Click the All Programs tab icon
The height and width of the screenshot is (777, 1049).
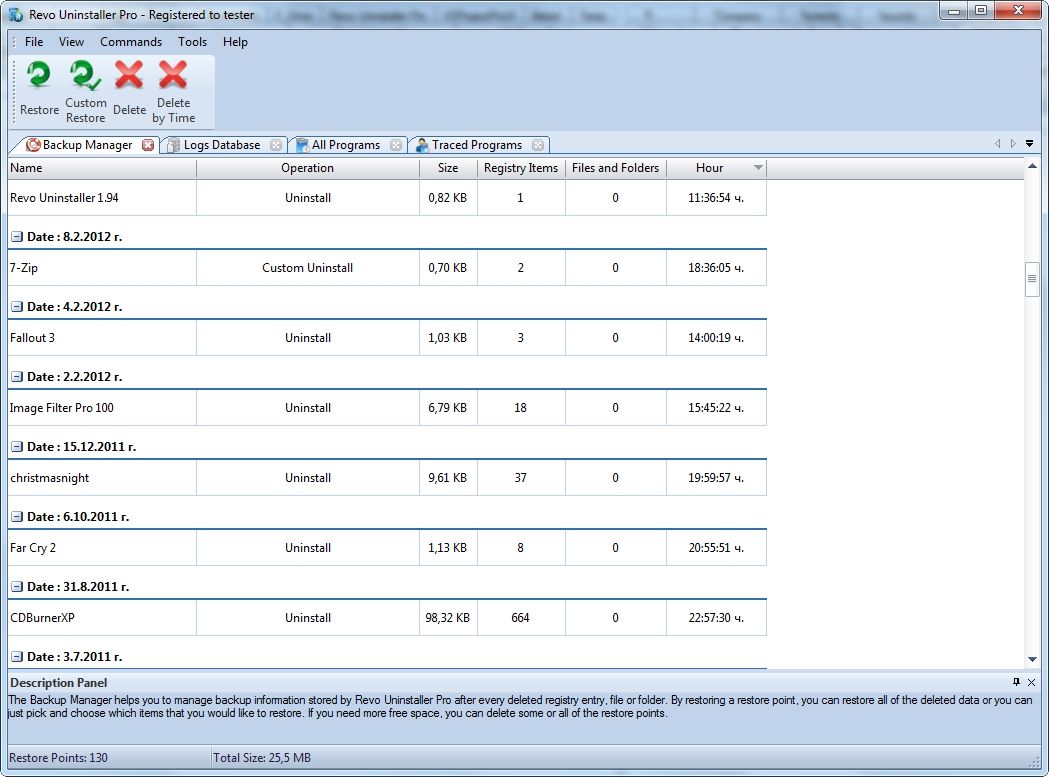(x=302, y=145)
